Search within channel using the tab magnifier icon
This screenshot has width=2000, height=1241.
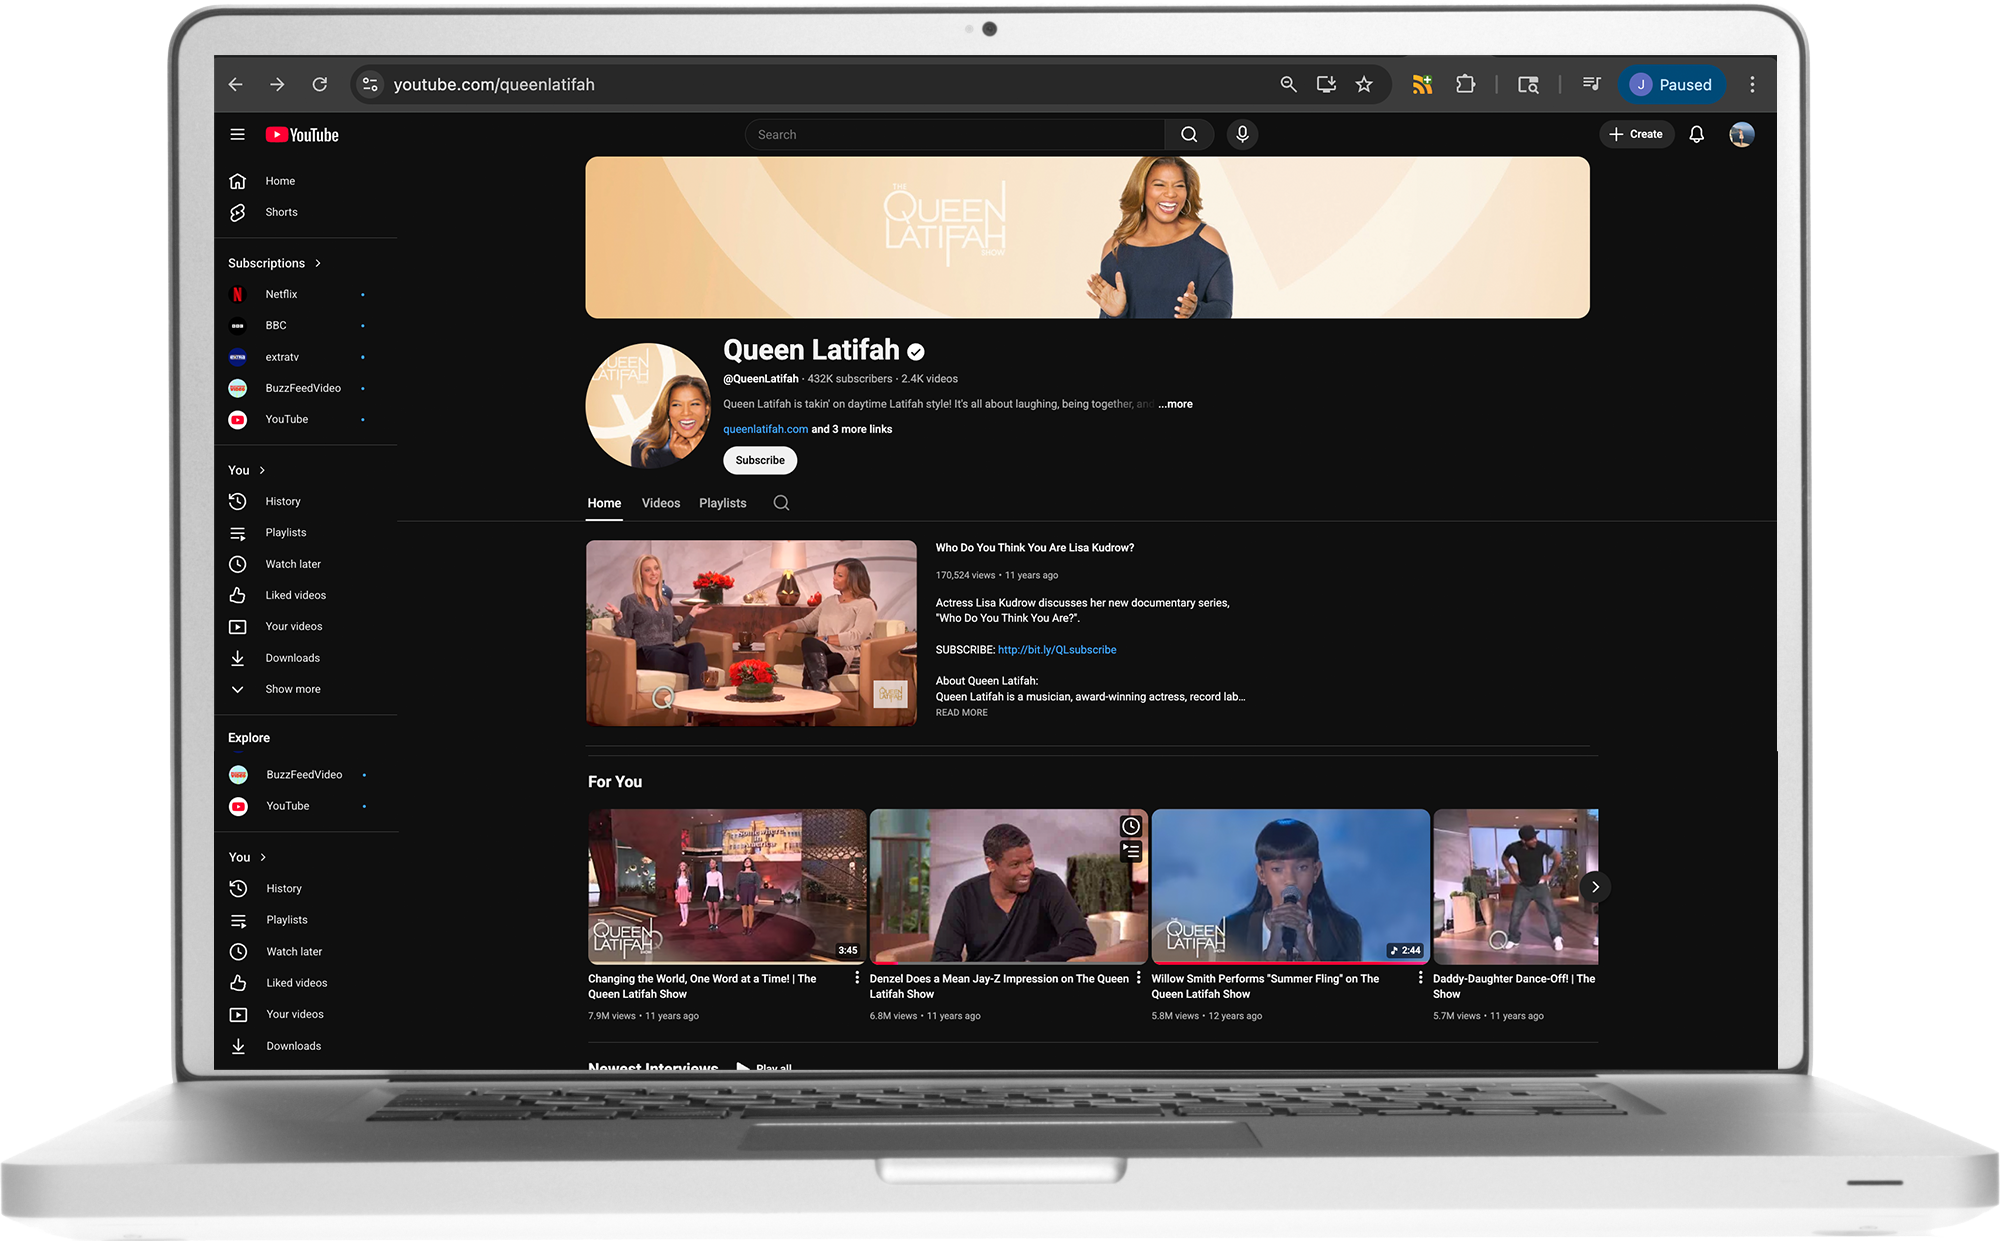[x=781, y=503]
